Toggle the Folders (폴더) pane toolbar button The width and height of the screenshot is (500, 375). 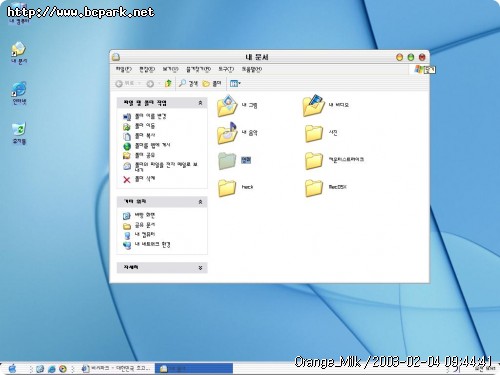click(x=212, y=83)
